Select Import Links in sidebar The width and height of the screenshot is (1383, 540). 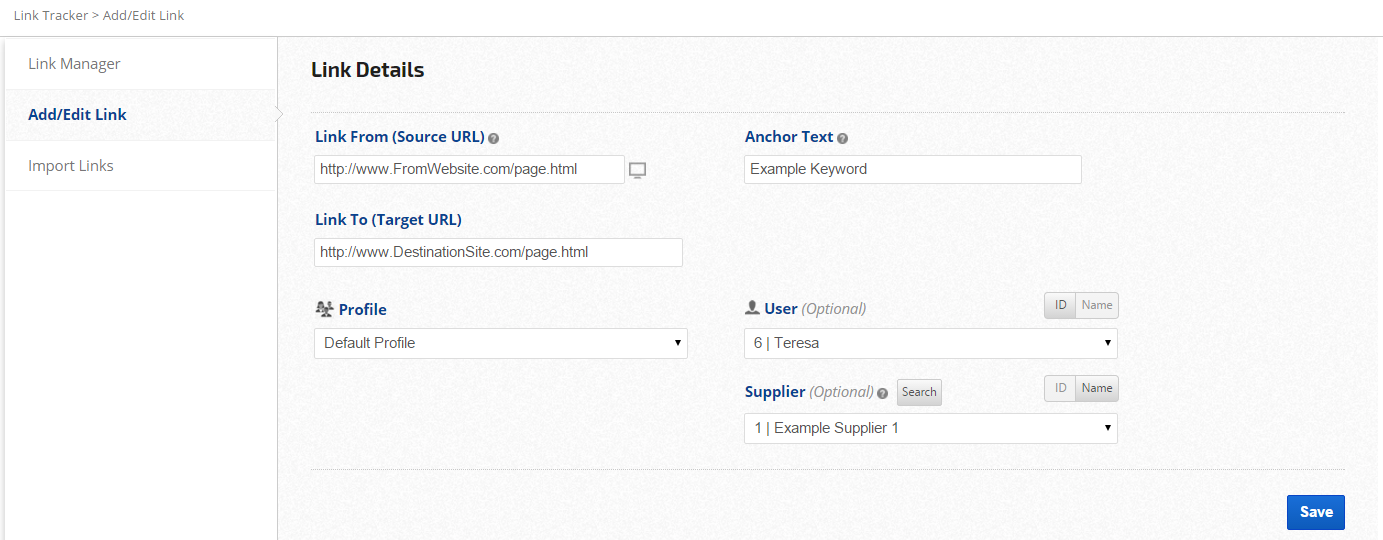(x=71, y=166)
